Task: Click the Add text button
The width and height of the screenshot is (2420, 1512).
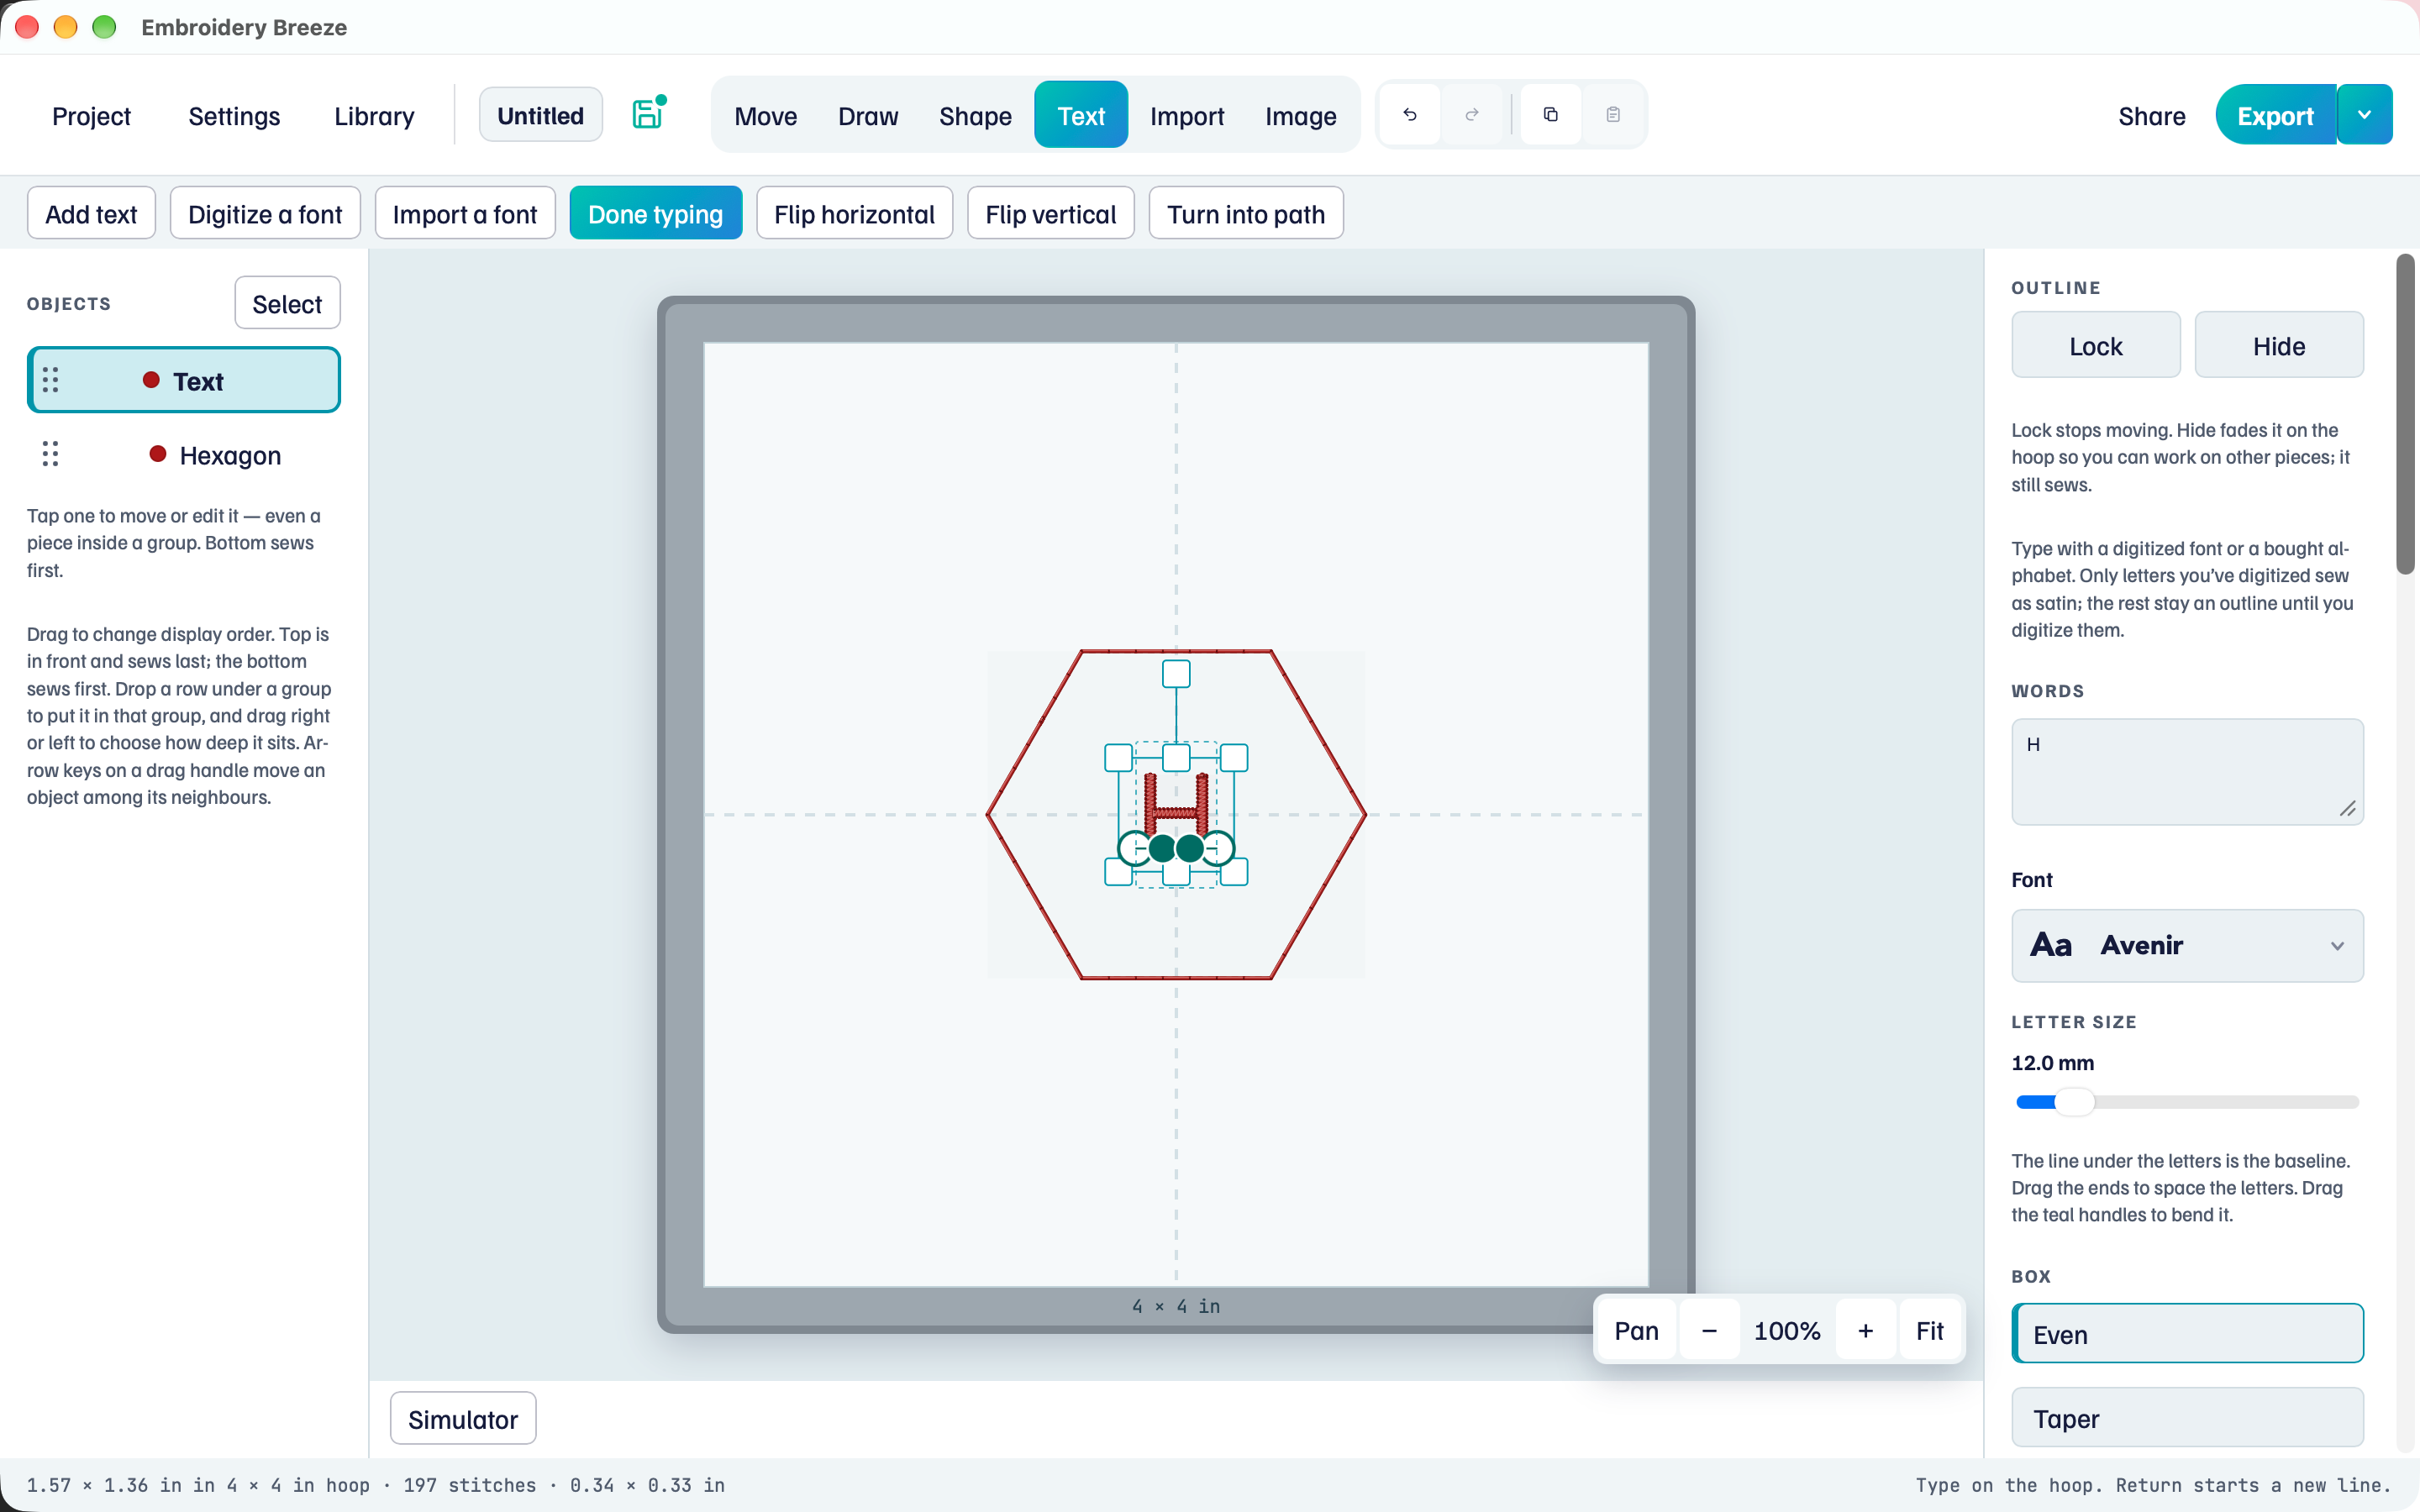Action: (91, 213)
